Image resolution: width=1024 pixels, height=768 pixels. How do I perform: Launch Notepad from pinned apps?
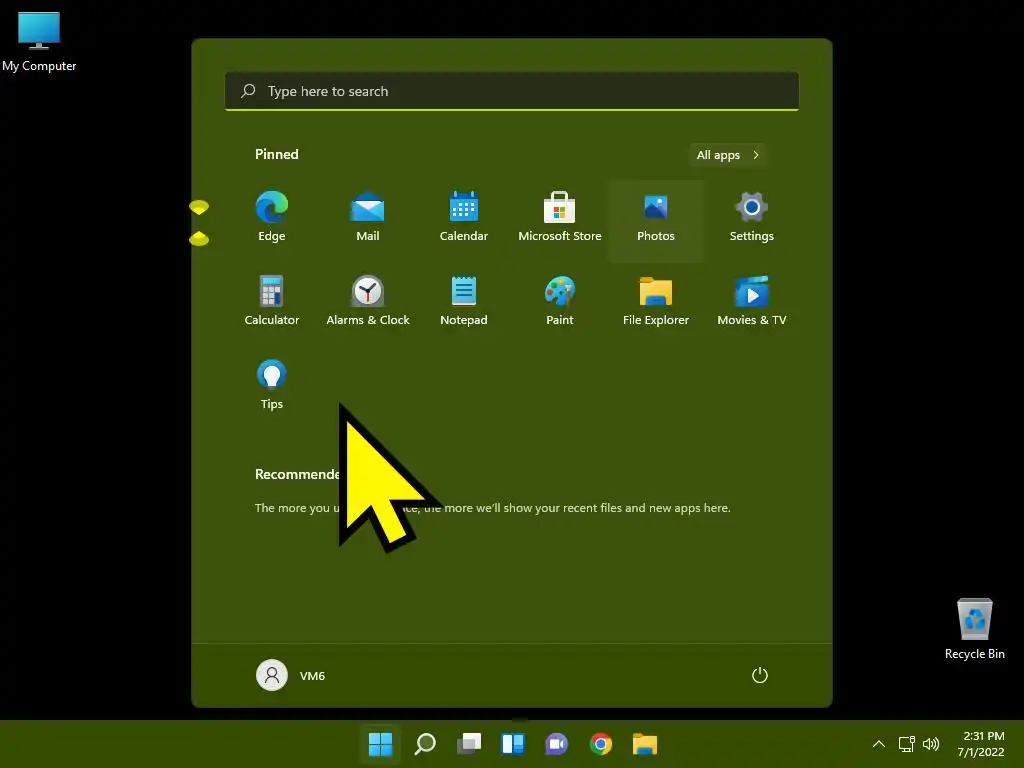click(x=464, y=301)
